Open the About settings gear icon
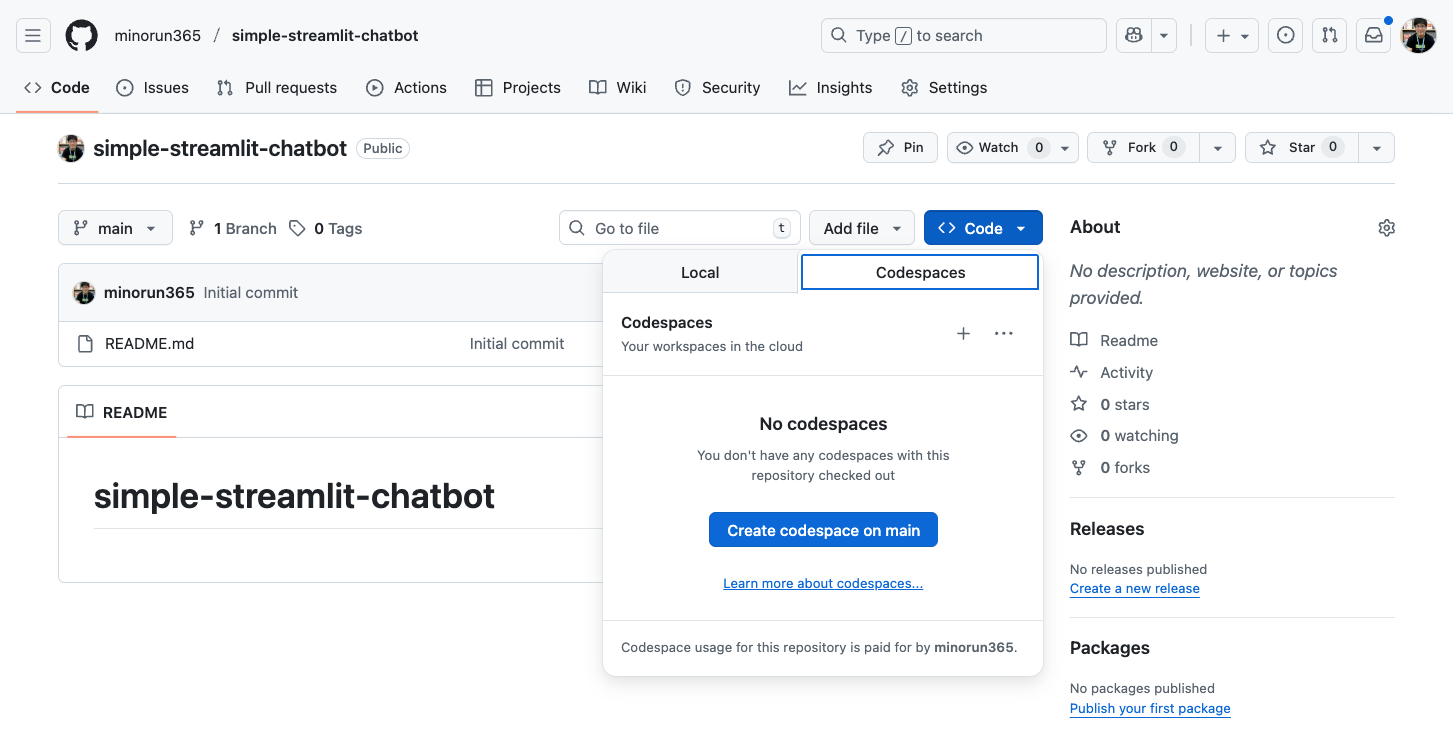Screen dimensions: 1453x739 [1386, 228]
